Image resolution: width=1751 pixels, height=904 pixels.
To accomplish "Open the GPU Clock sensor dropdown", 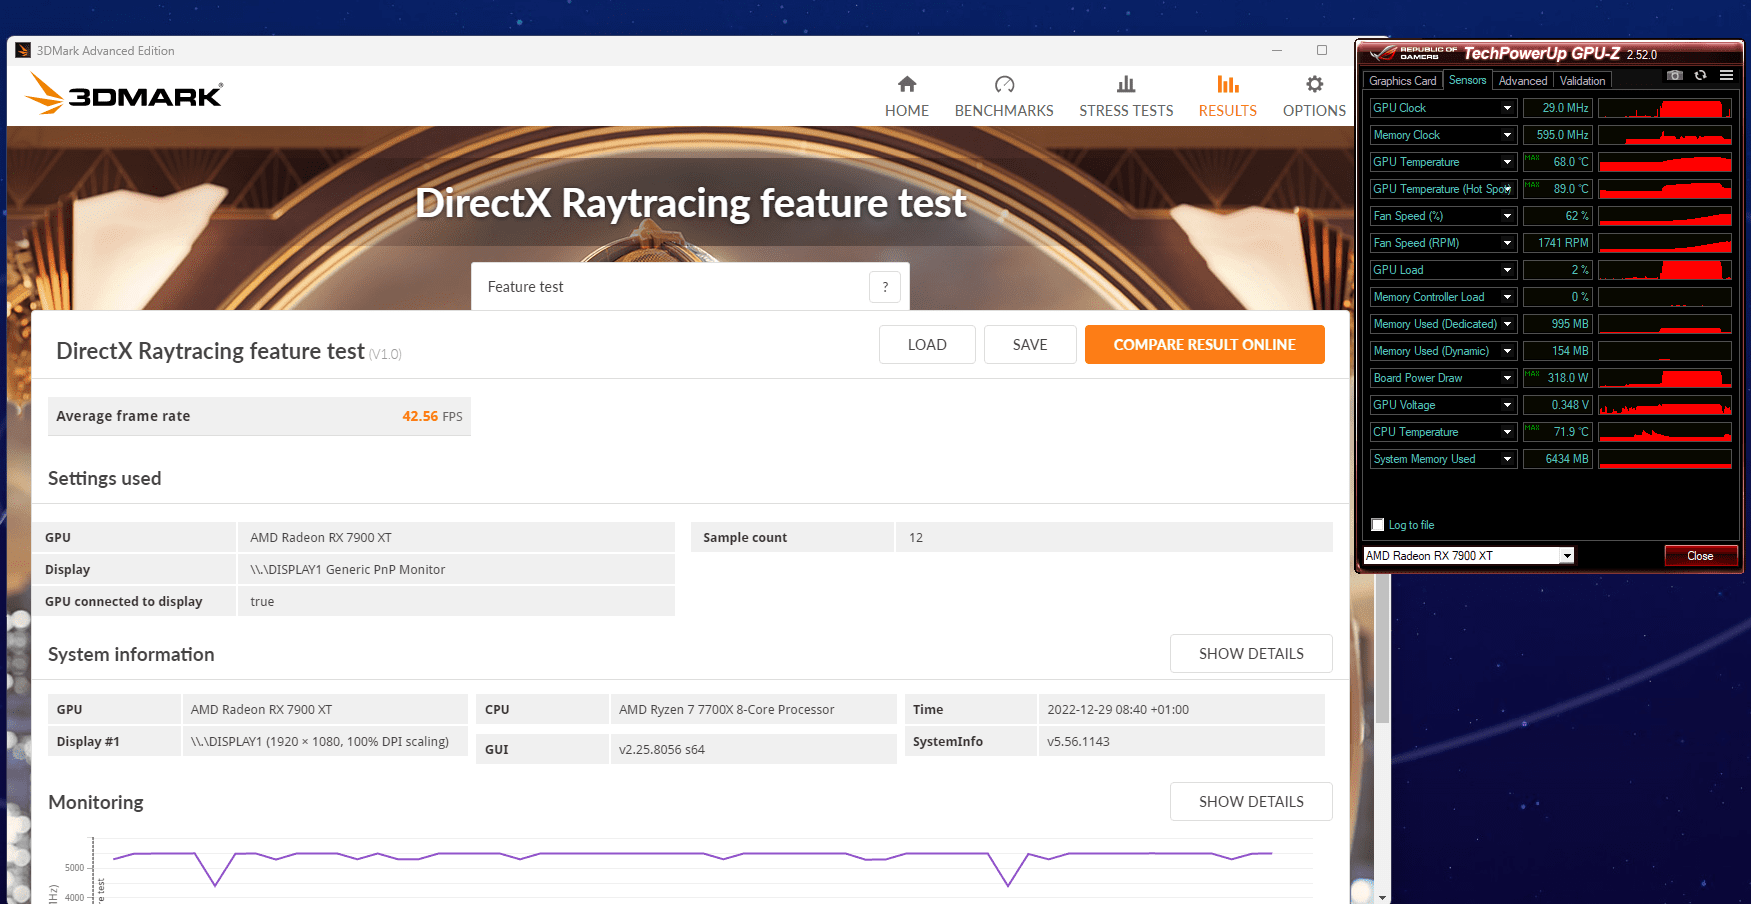I will (1507, 108).
